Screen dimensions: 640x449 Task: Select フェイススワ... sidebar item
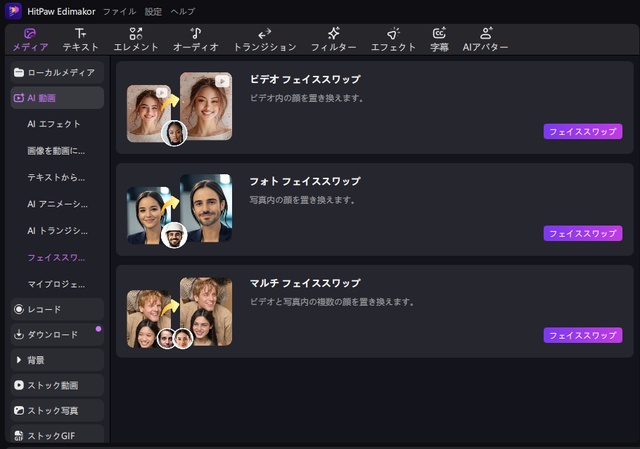coord(56,258)
